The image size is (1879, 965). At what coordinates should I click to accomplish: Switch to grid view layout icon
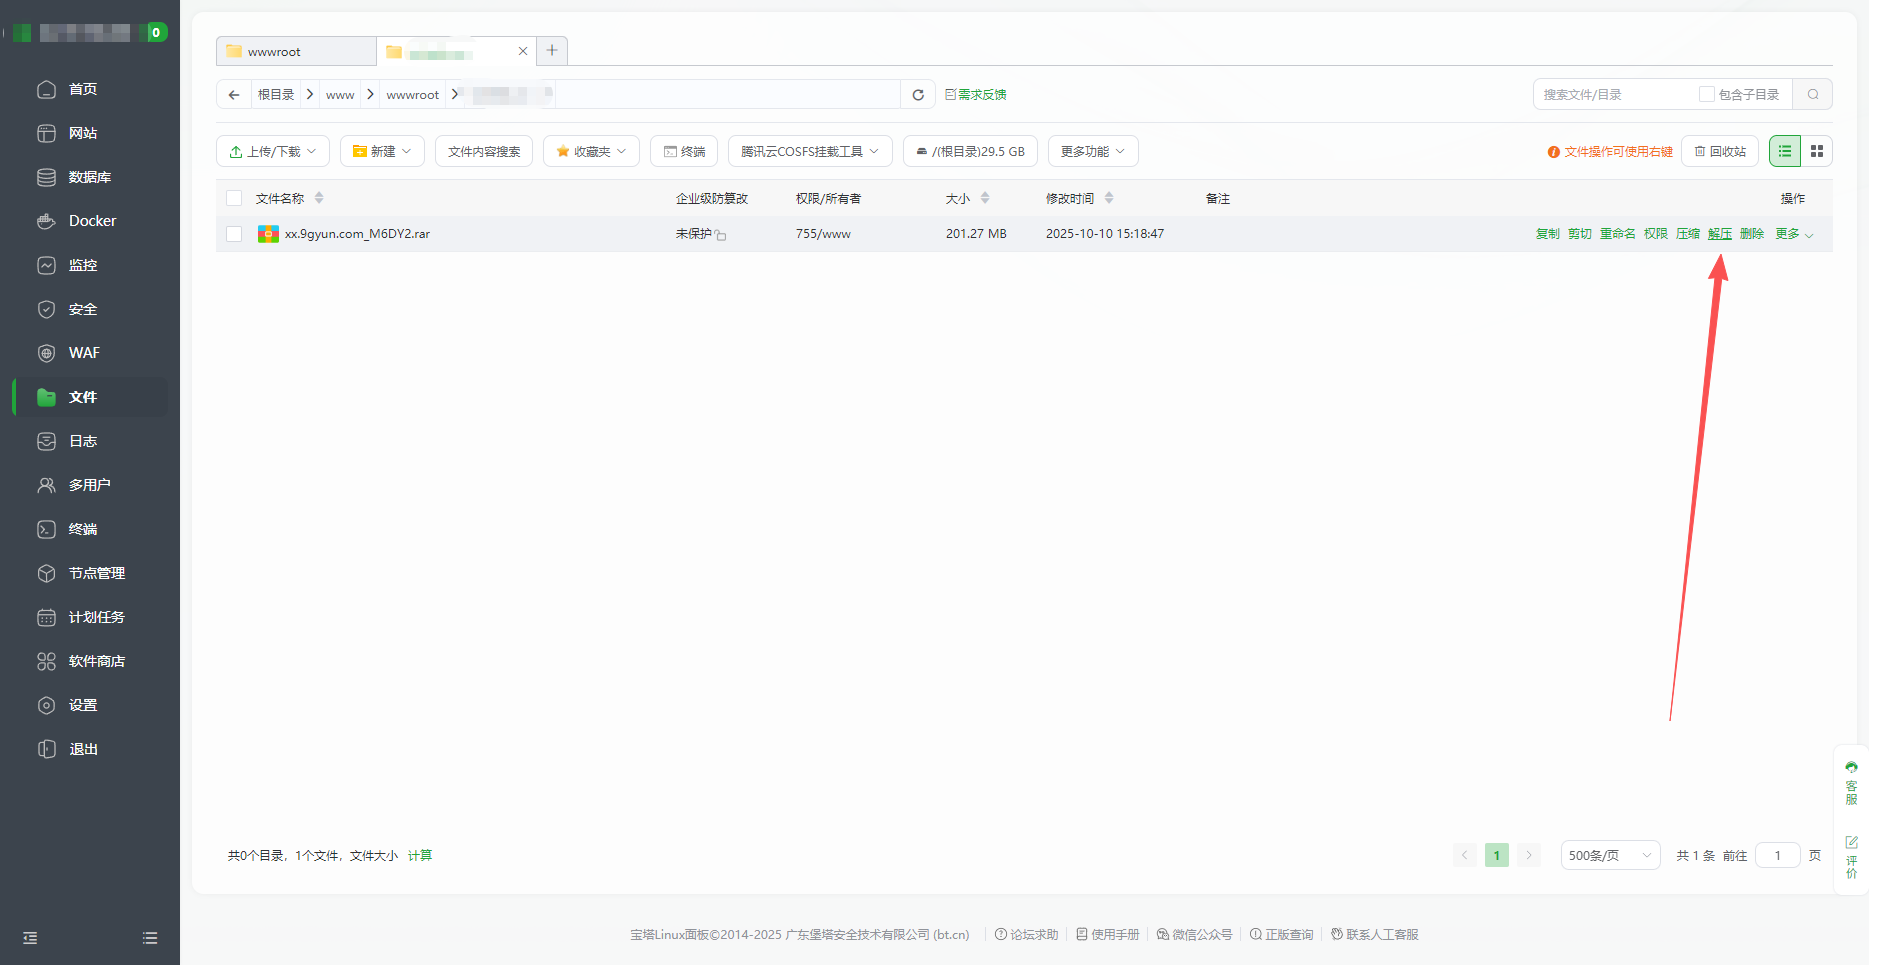point(1817,151)
